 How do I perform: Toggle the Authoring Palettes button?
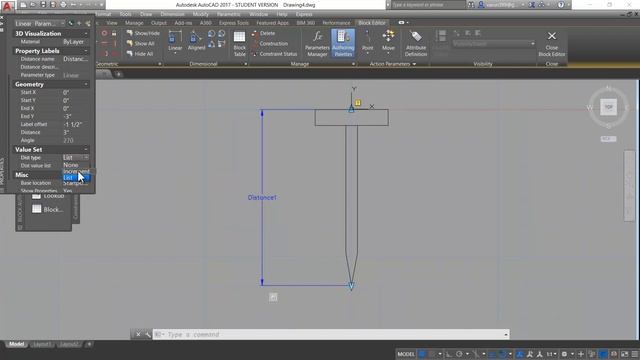pyautogui.click(x=343, y=43)
